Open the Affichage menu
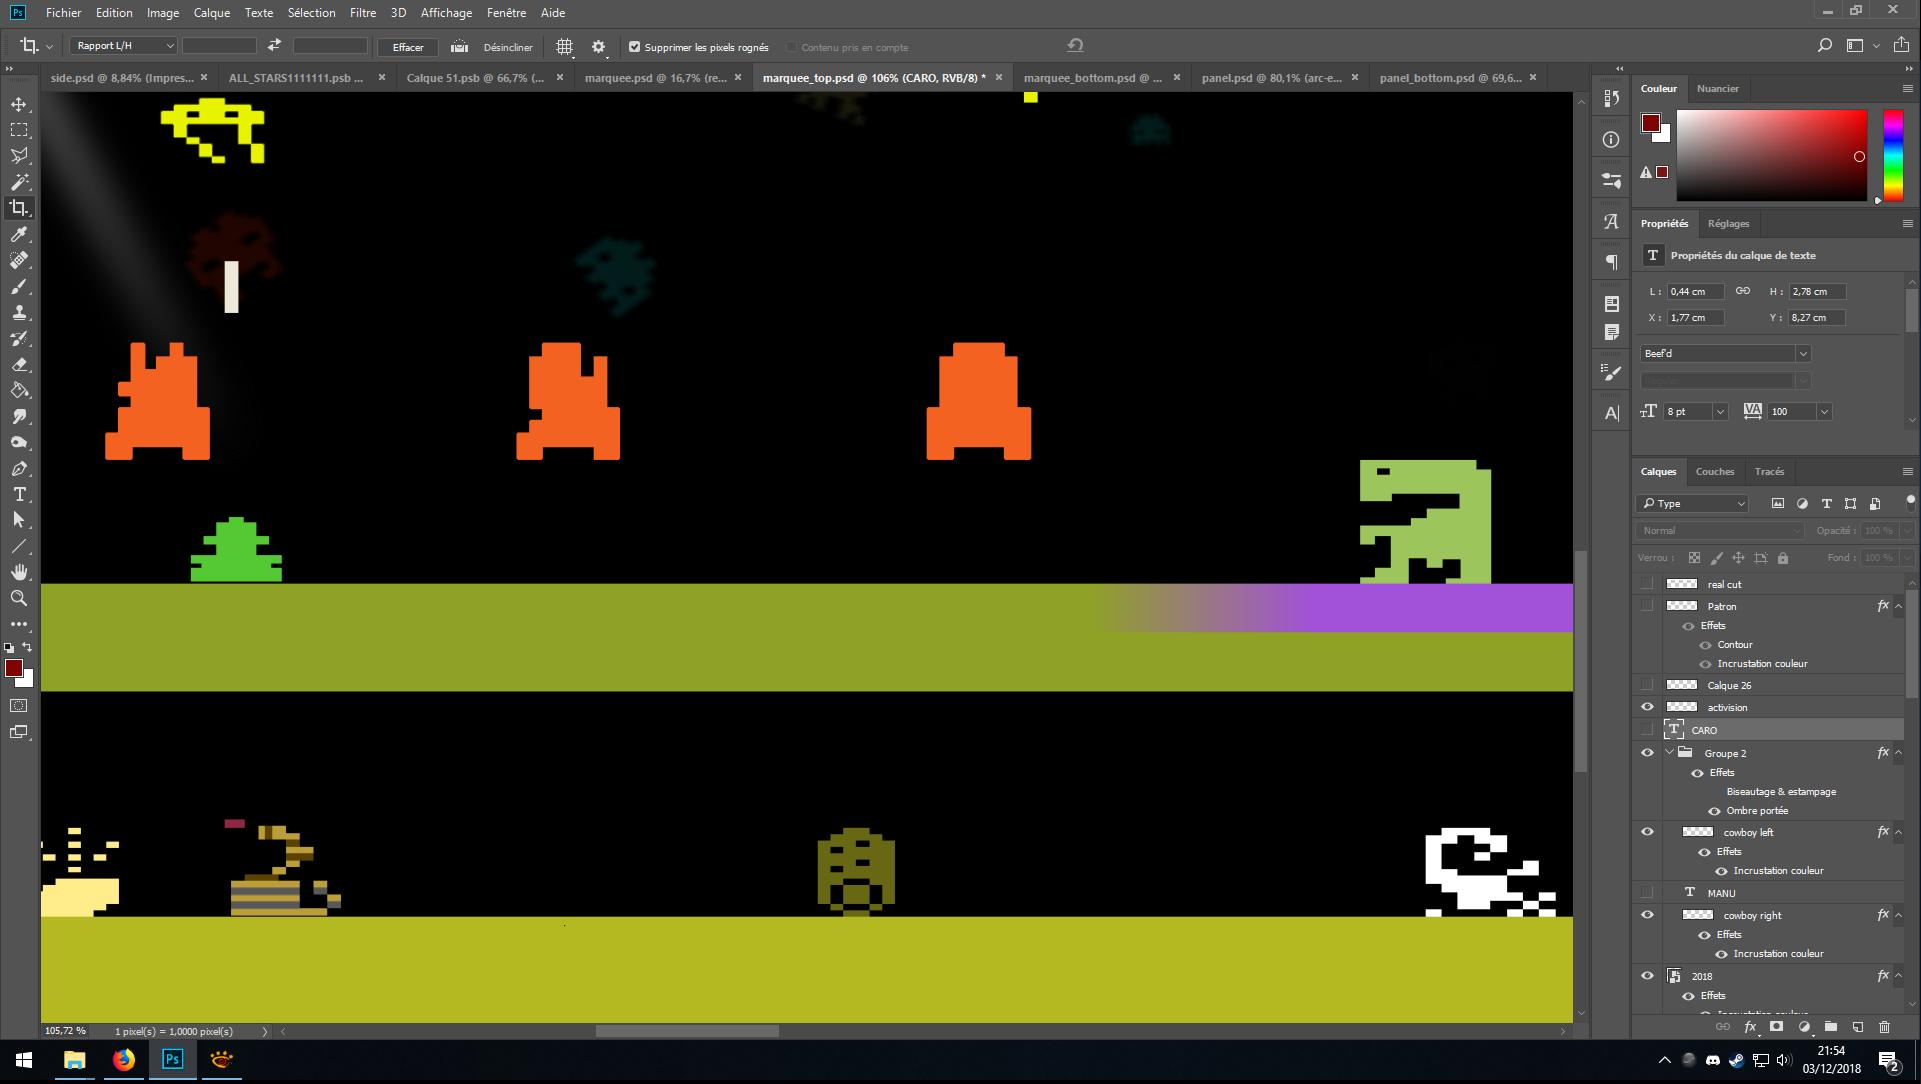This screenshot has height=1084, width=1921. click(x=446, y=13)
